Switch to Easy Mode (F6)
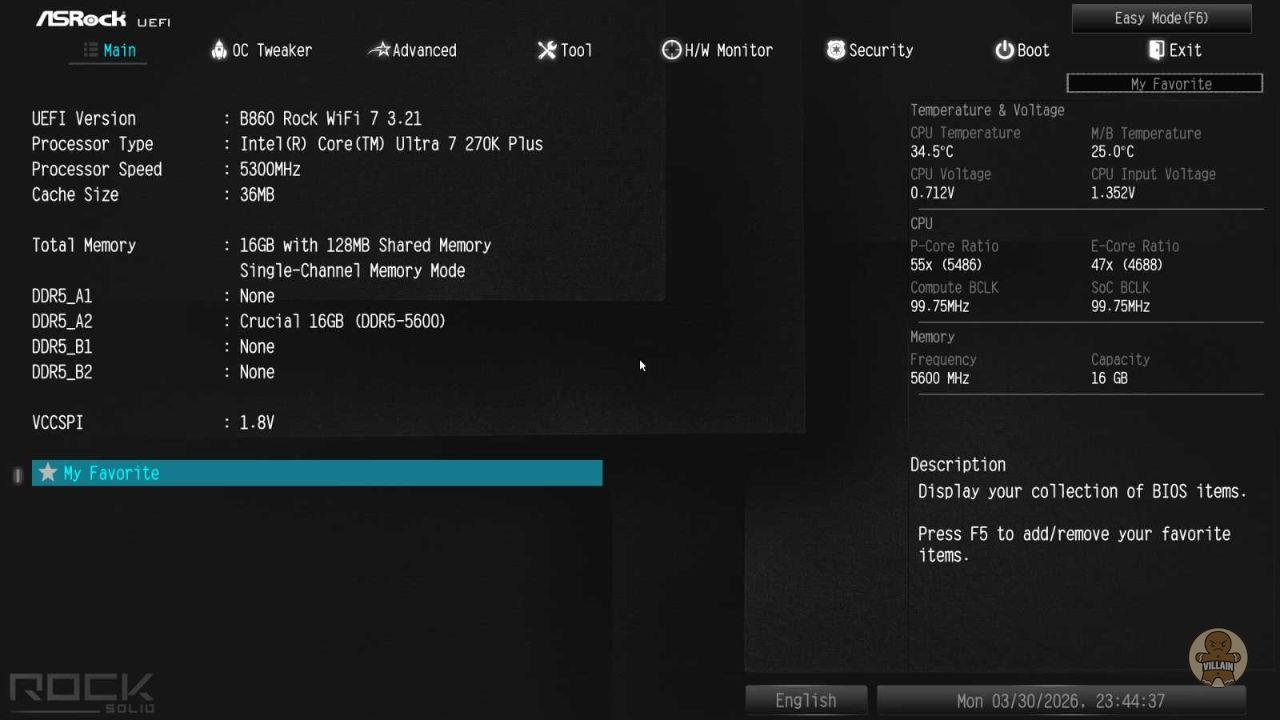Screen dimensions: 1280x720 click(1161, 18)
